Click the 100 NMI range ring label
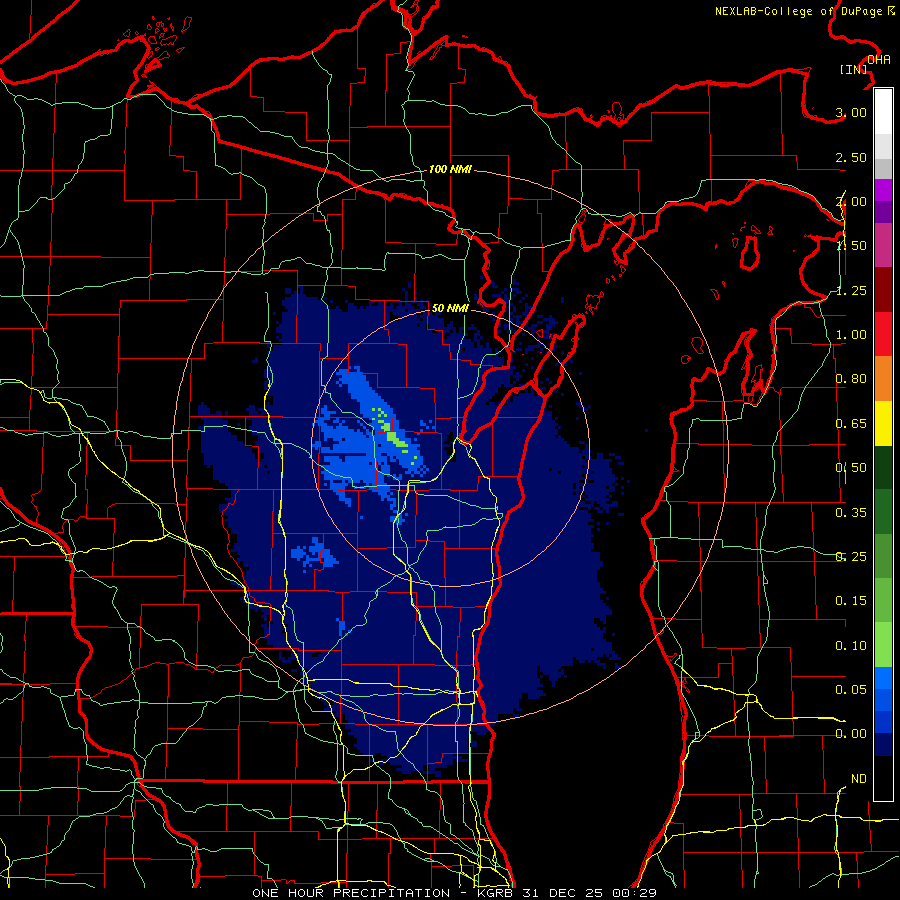The image size is (900, 900). coord(450,169)
